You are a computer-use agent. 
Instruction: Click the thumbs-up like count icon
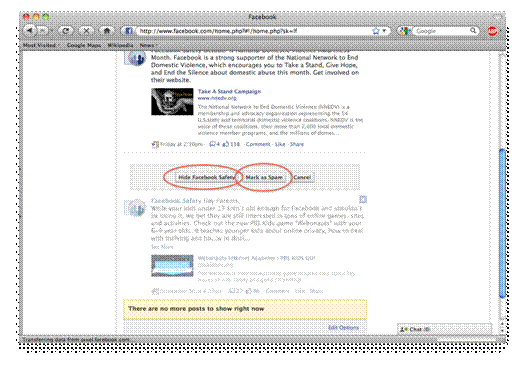[226, 144]
